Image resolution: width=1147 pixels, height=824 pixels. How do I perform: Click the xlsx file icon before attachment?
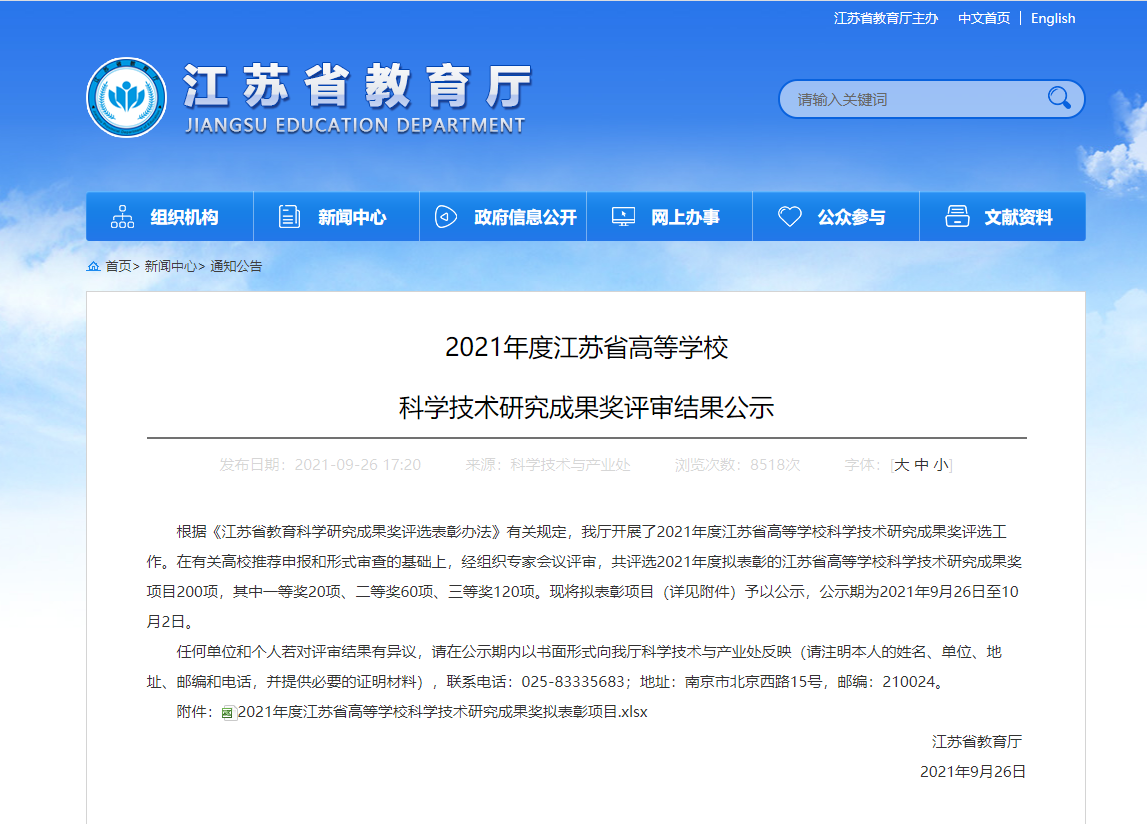pyautogui.click(x=228, y=713)
